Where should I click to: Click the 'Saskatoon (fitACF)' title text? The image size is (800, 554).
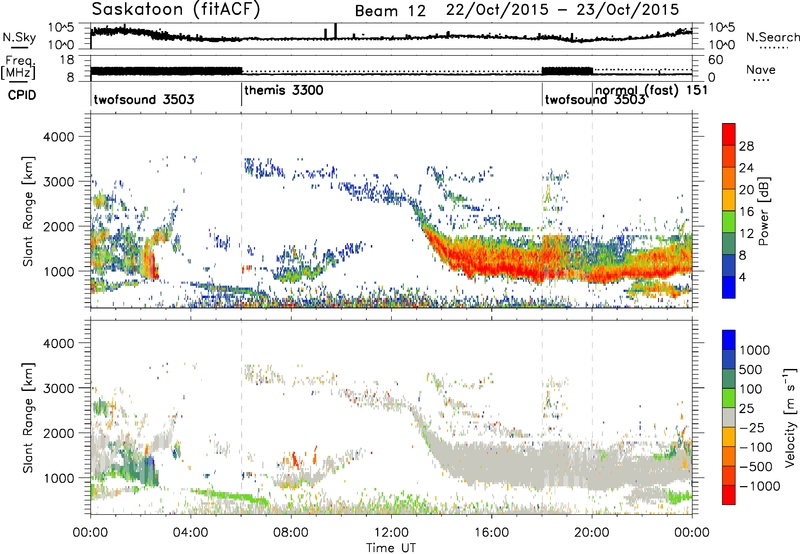tap(176, 9)
